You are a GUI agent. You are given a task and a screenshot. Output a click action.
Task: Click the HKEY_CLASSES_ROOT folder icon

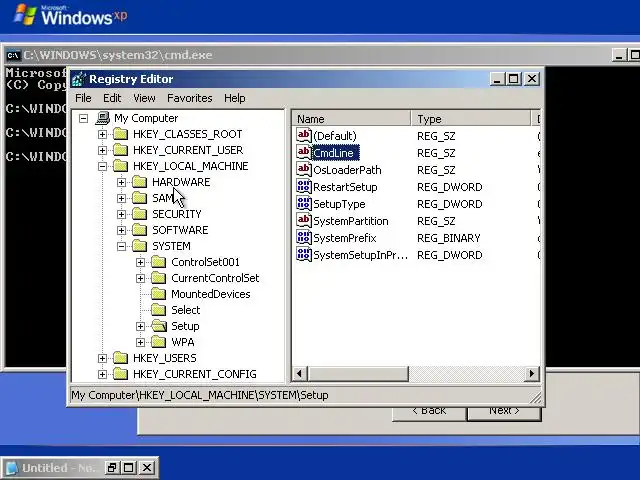tap(120, 134)
